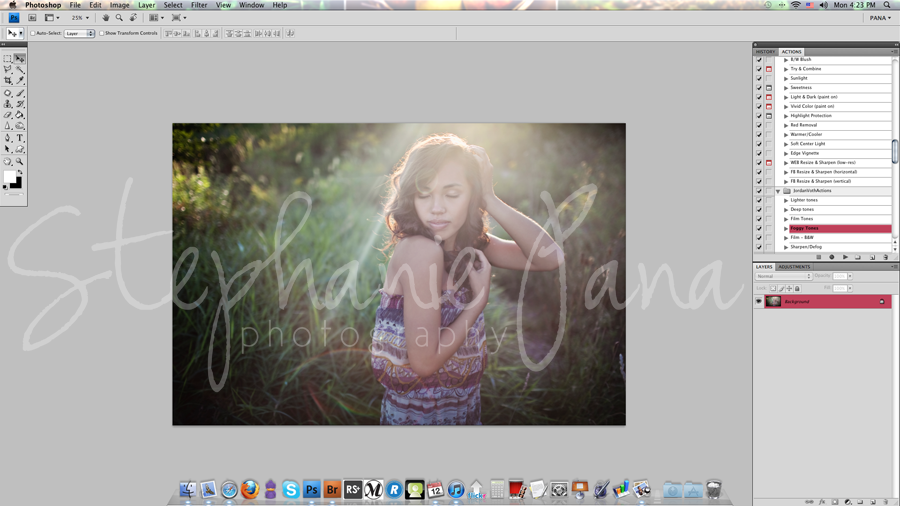This screenshot has width=900, height=506.
Task: Select the Rectangular Marquee tool
Action: (x=7, y=59)
